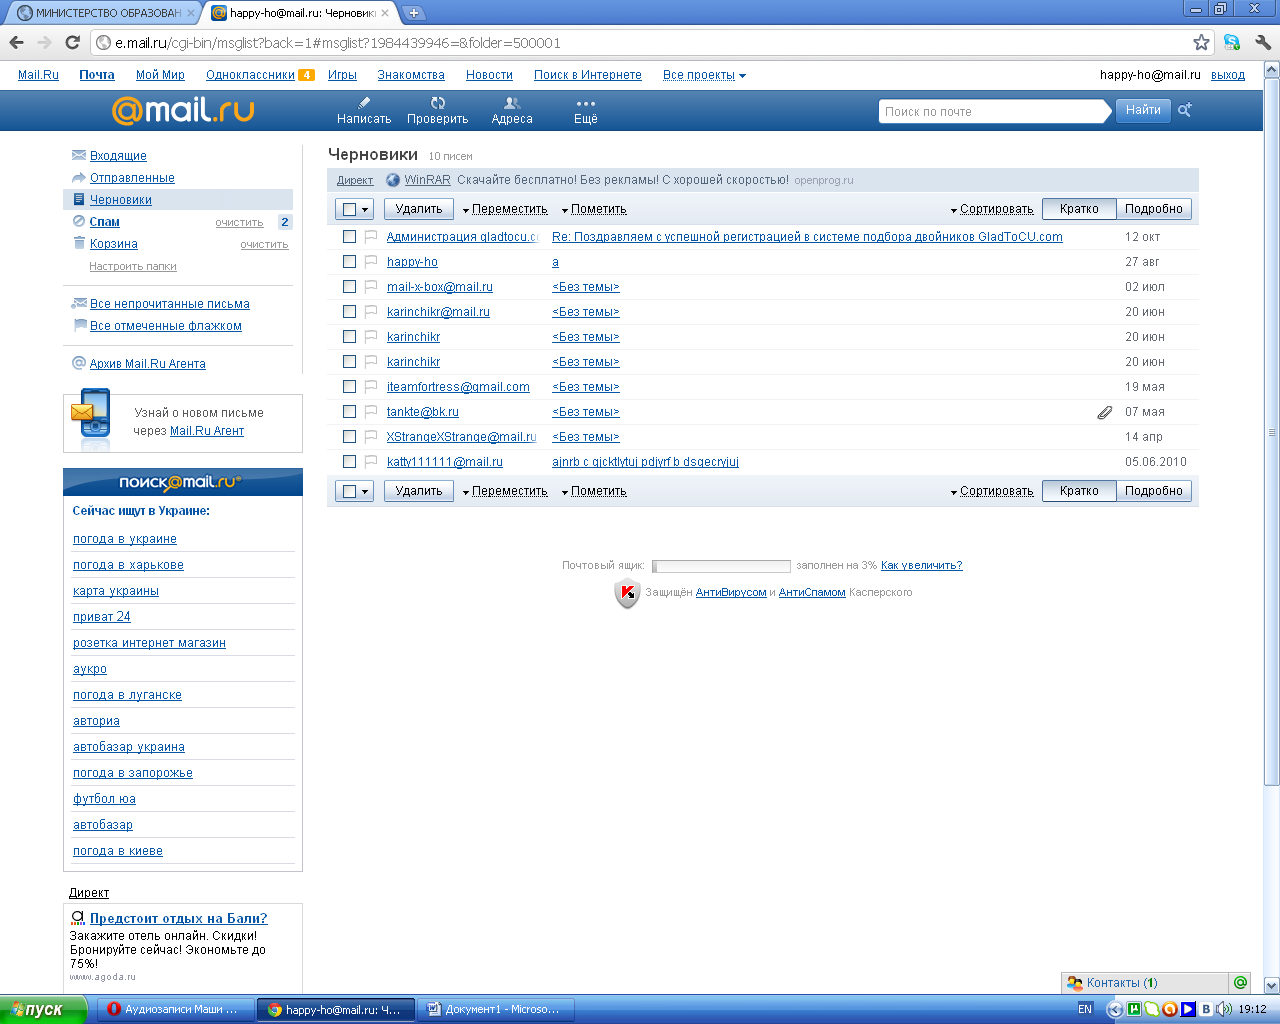Click the page vertical scrollbar
This screenshot has width=1280, height=1024.
(1271, 433)
